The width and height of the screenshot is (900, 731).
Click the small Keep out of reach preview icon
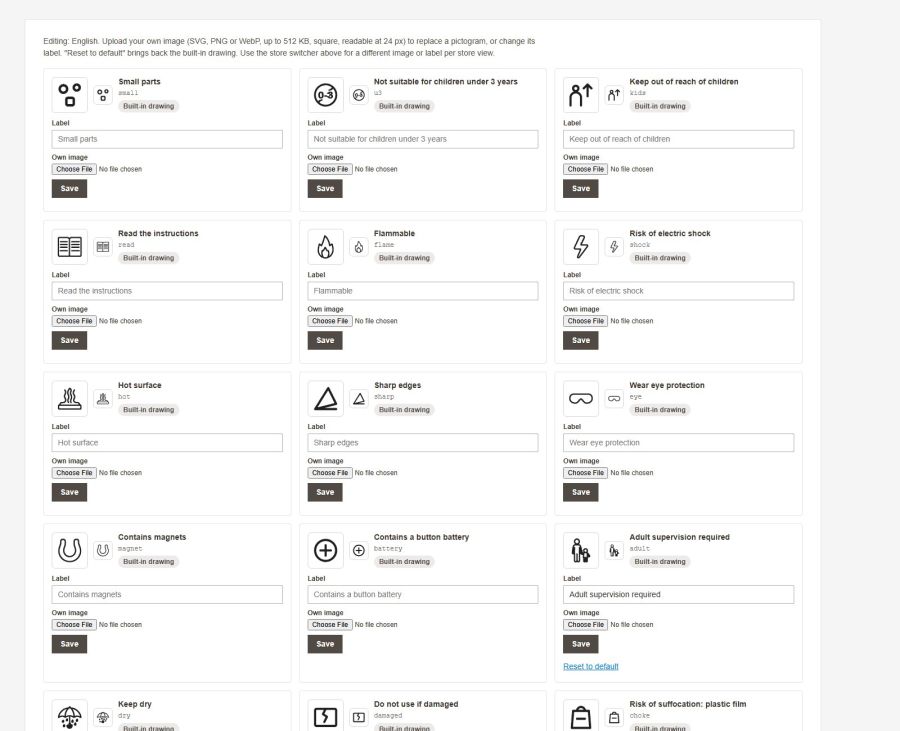point(614,95)
